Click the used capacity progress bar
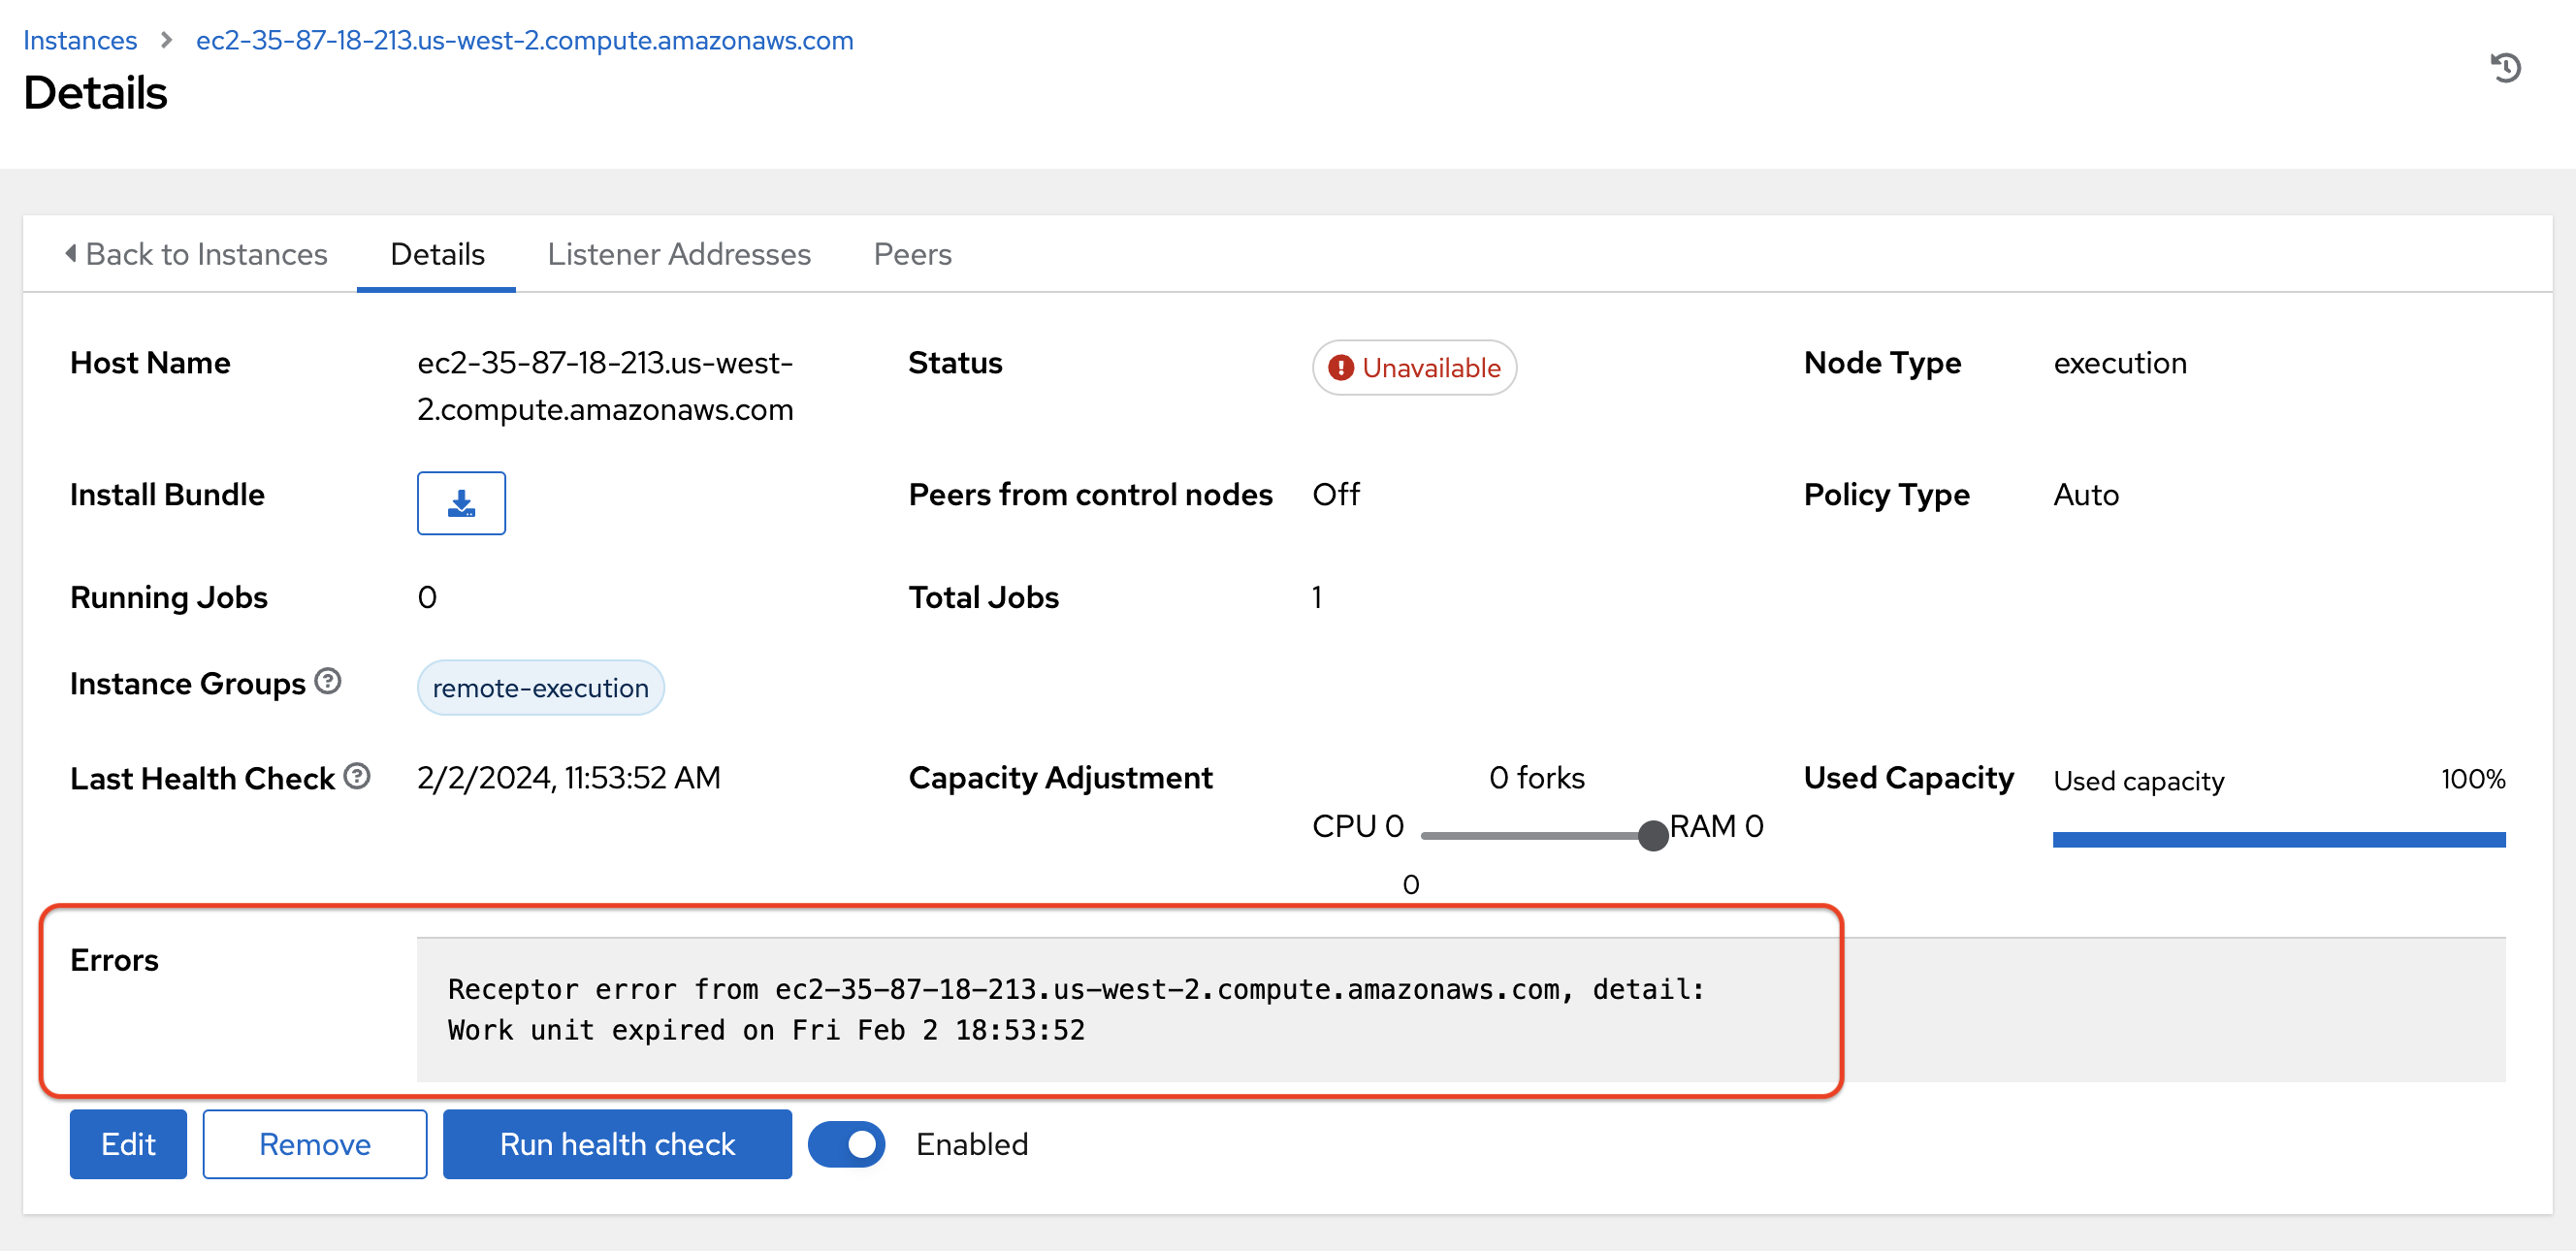Screen dimensions: 2576x1251 pos(2278,839)
